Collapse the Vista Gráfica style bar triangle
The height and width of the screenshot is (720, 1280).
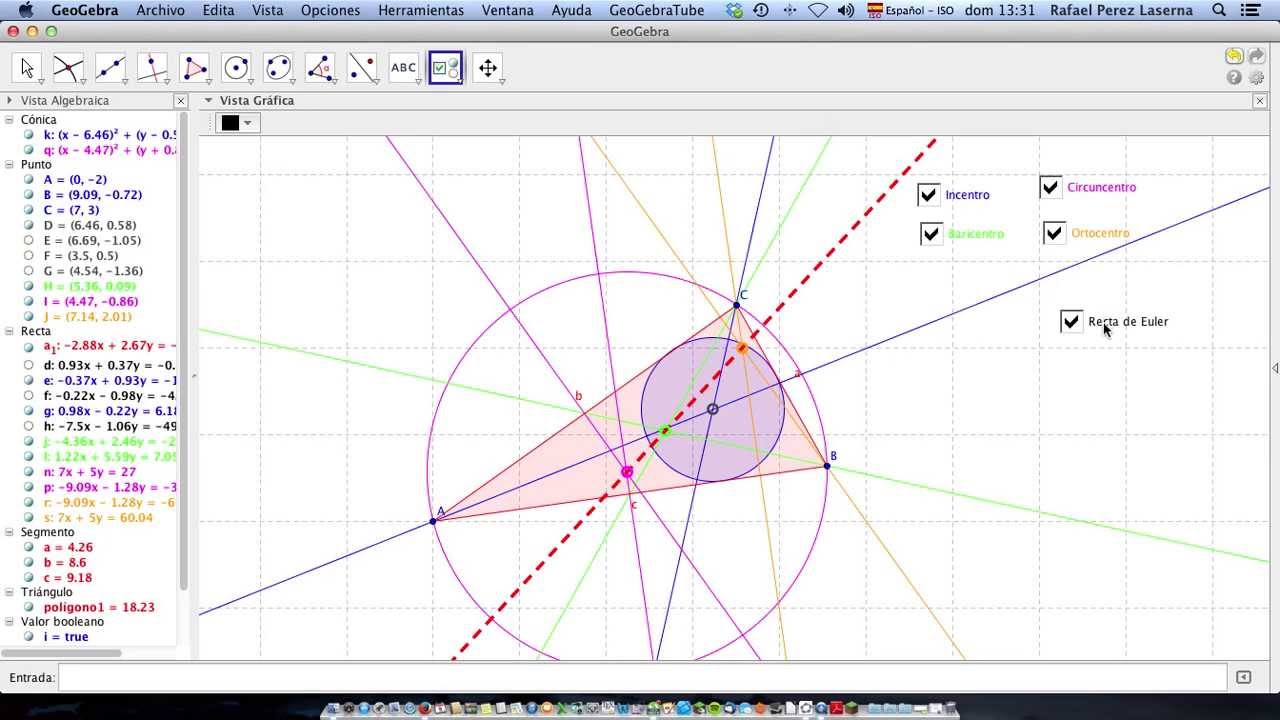tap(209, 100)
